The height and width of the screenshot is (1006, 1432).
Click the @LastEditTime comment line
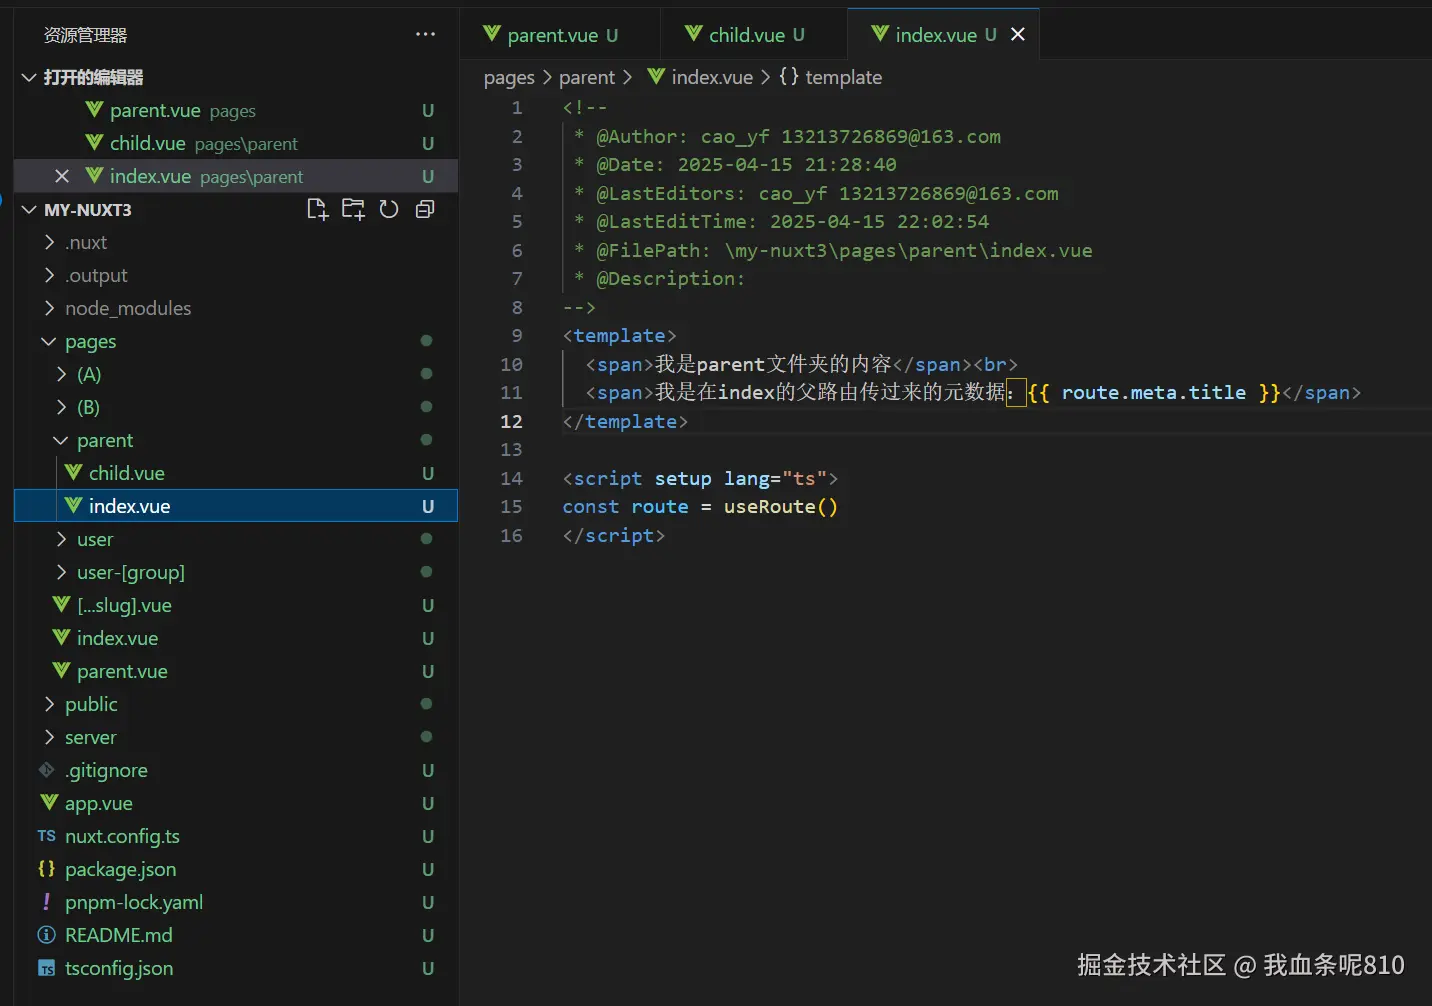[x=781, y=221]
